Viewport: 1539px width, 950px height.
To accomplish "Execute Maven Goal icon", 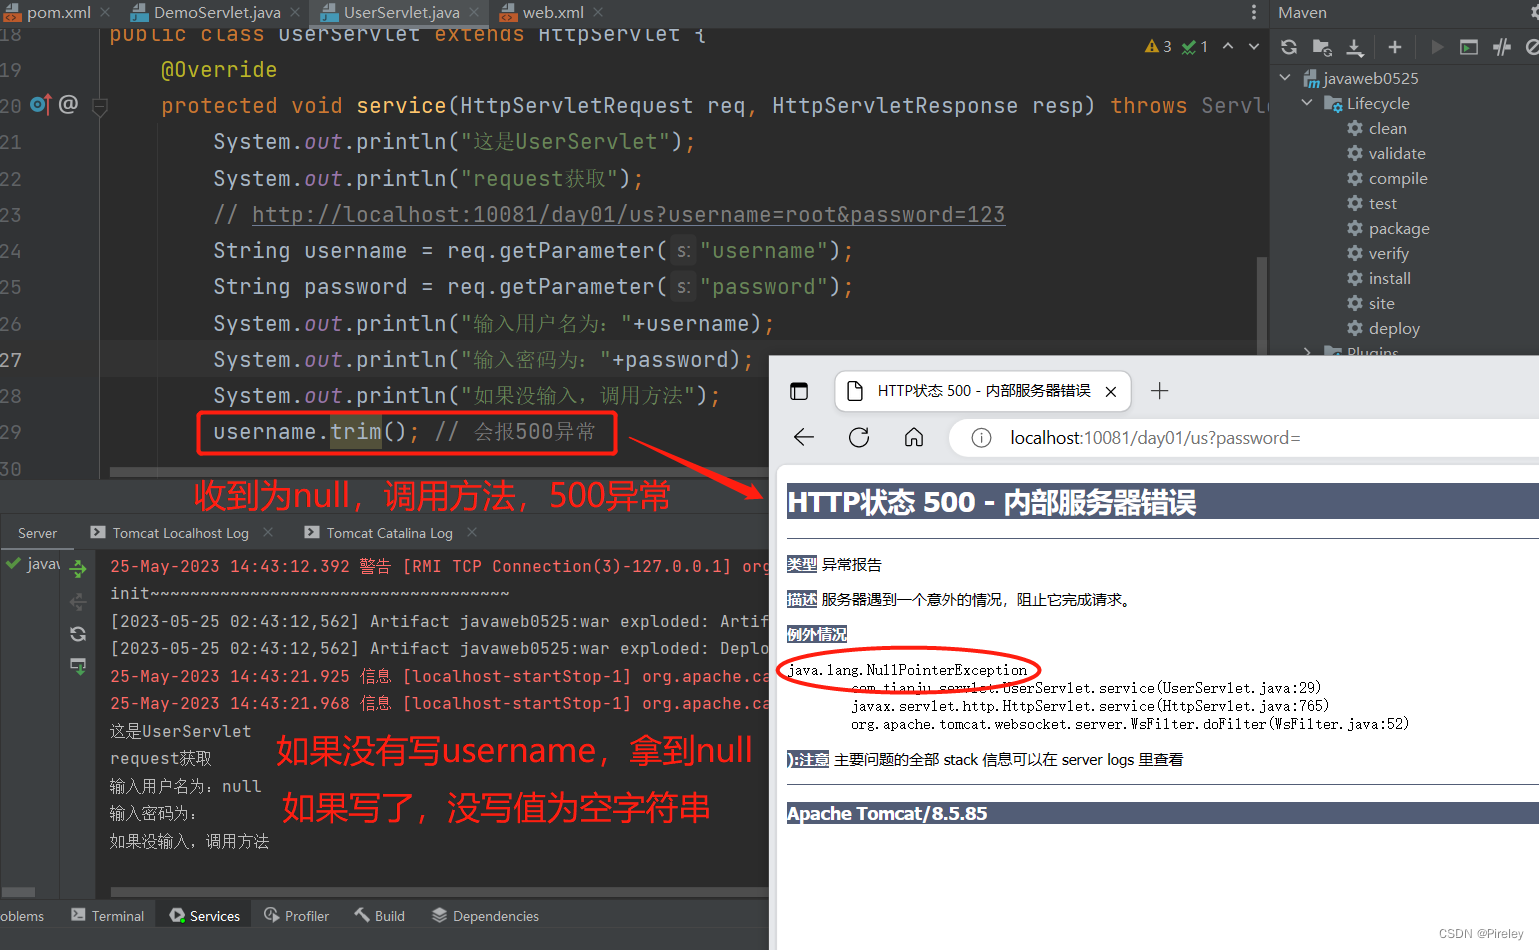I will coord(1469,47).
